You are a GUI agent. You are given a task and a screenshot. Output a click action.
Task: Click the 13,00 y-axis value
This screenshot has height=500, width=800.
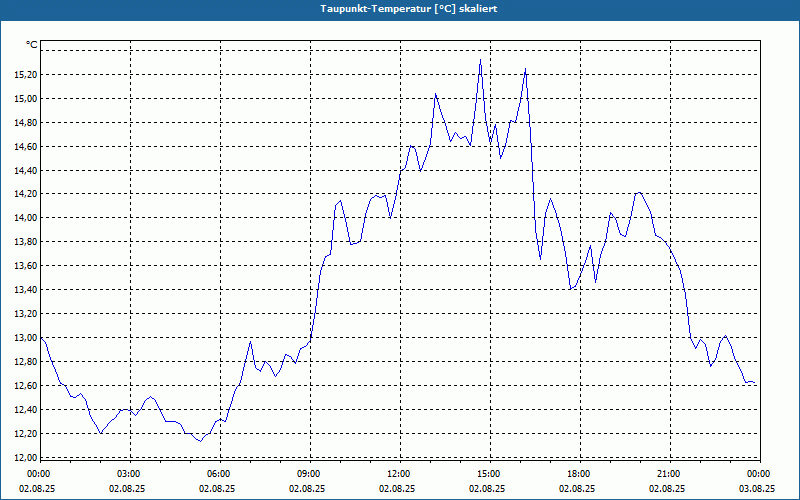pos(26,338)
